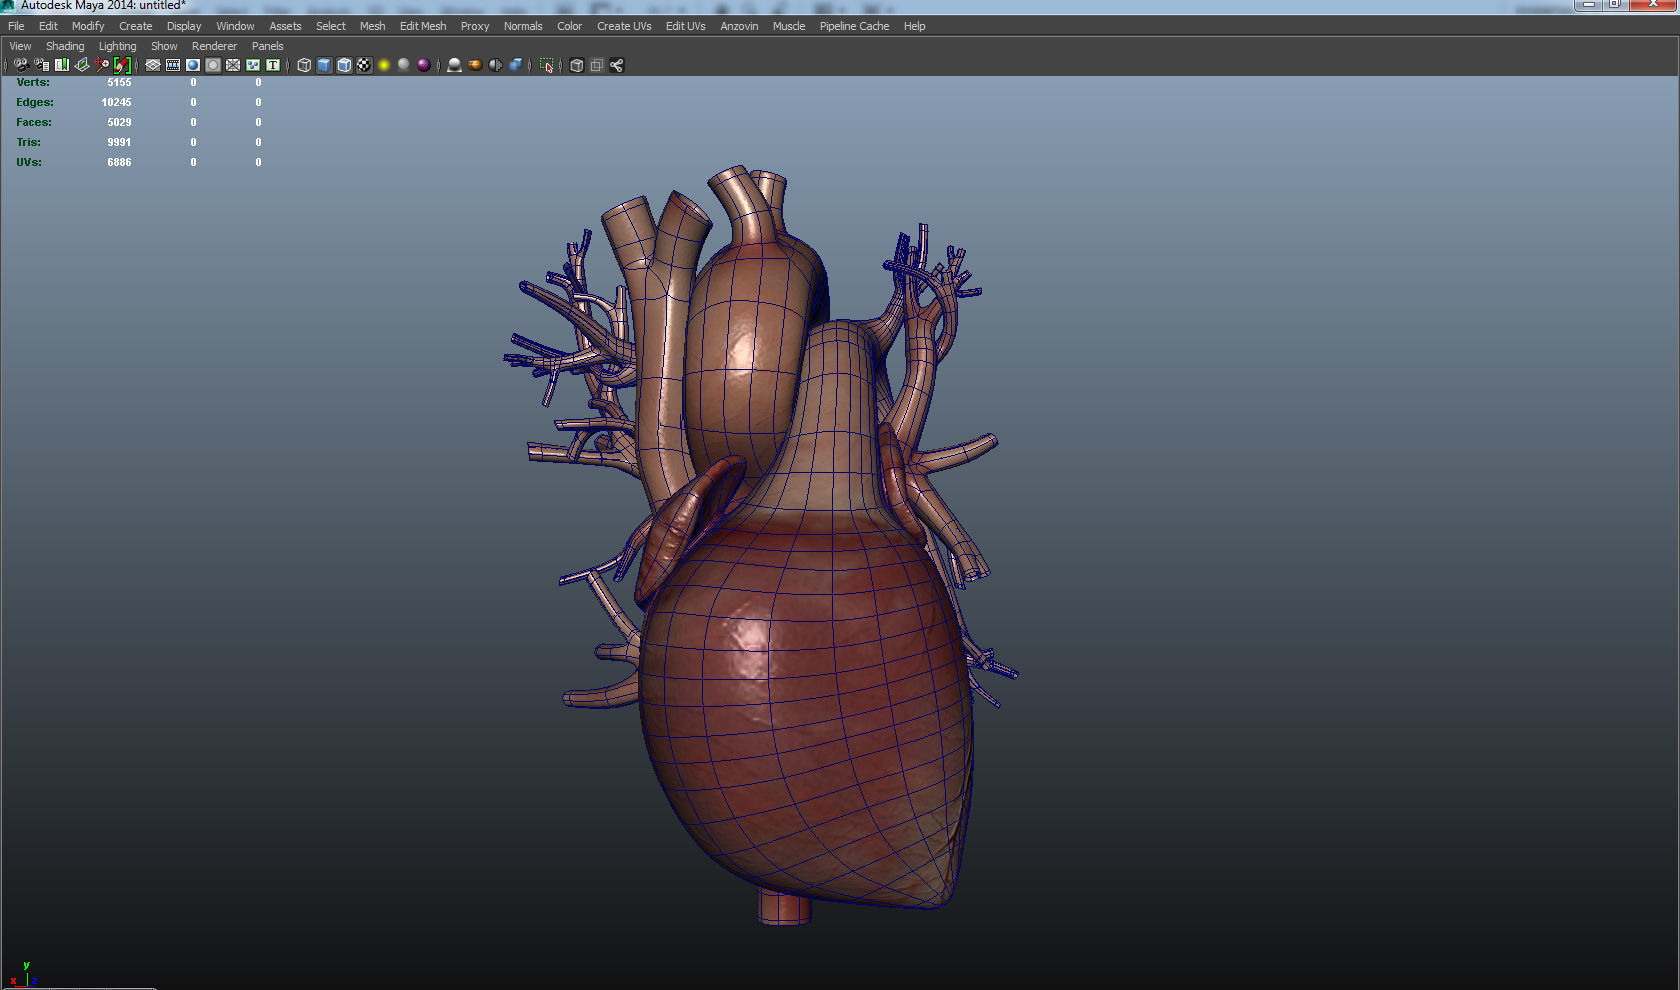Viewport: 1680px width, 990px height.
Task: Open the File menu
Action: click(x=16, y=26)
